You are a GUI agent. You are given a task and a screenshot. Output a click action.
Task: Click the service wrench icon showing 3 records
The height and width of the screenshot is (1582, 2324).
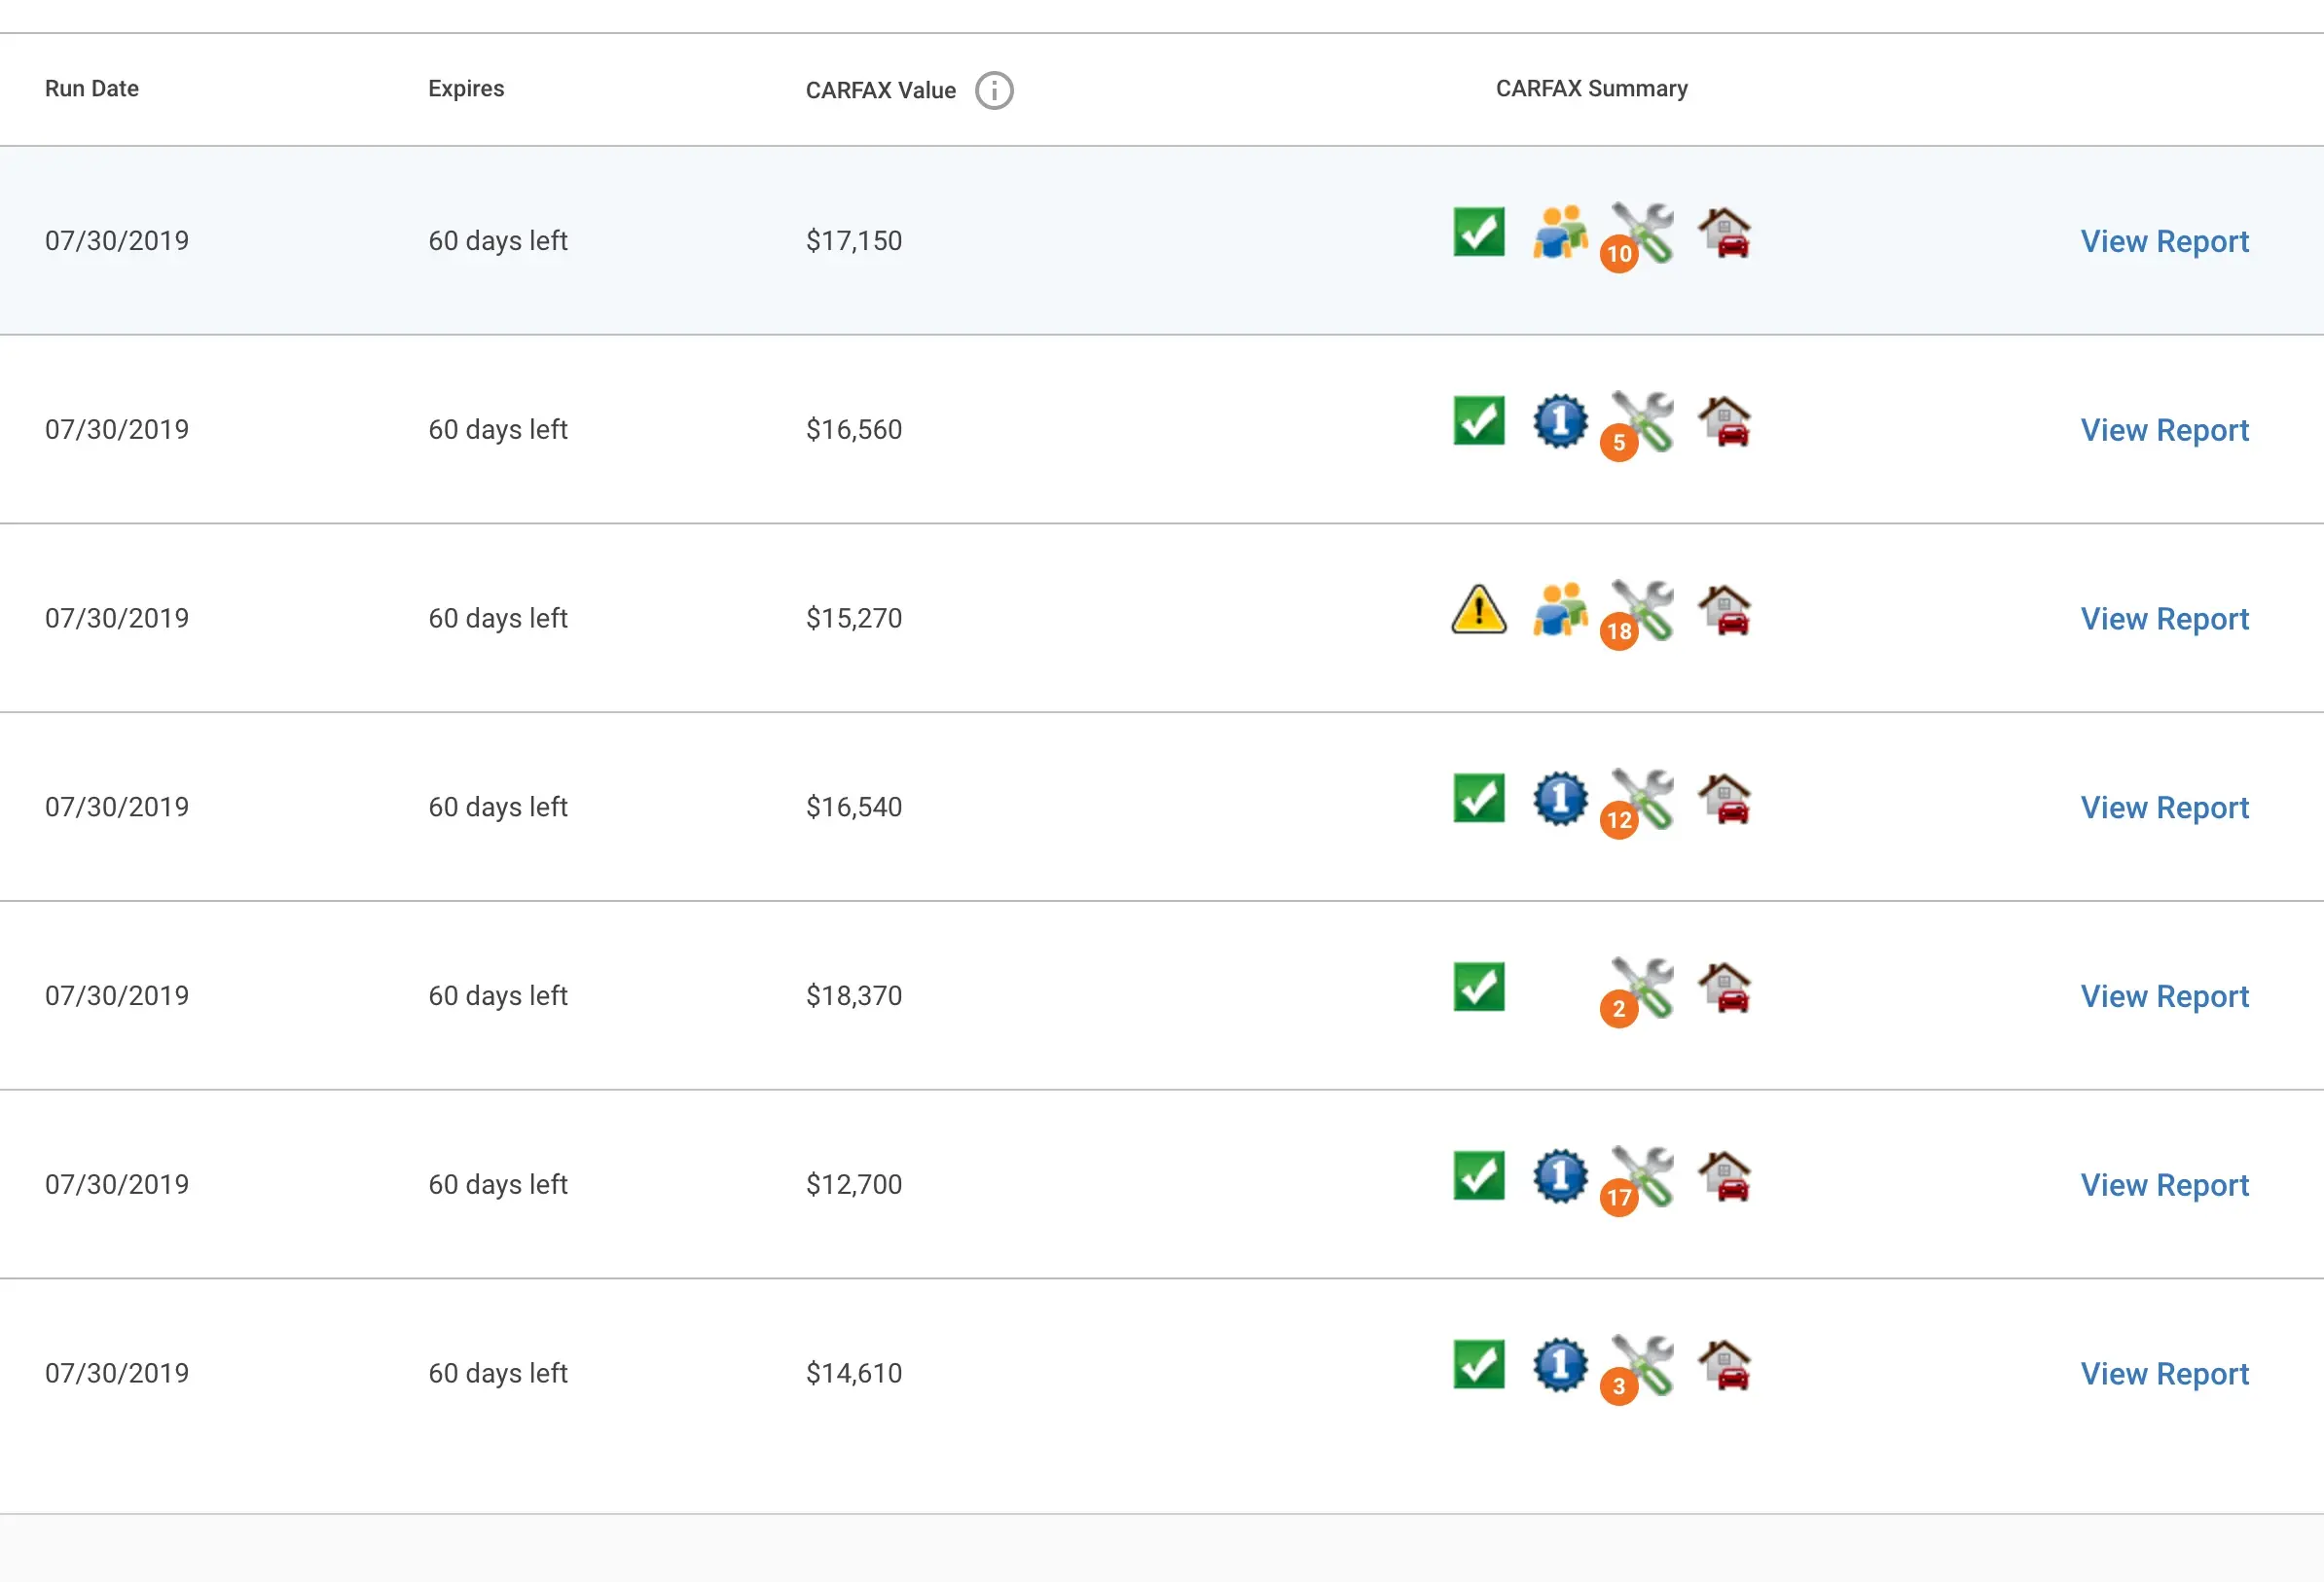[x=1640, y=1367]
